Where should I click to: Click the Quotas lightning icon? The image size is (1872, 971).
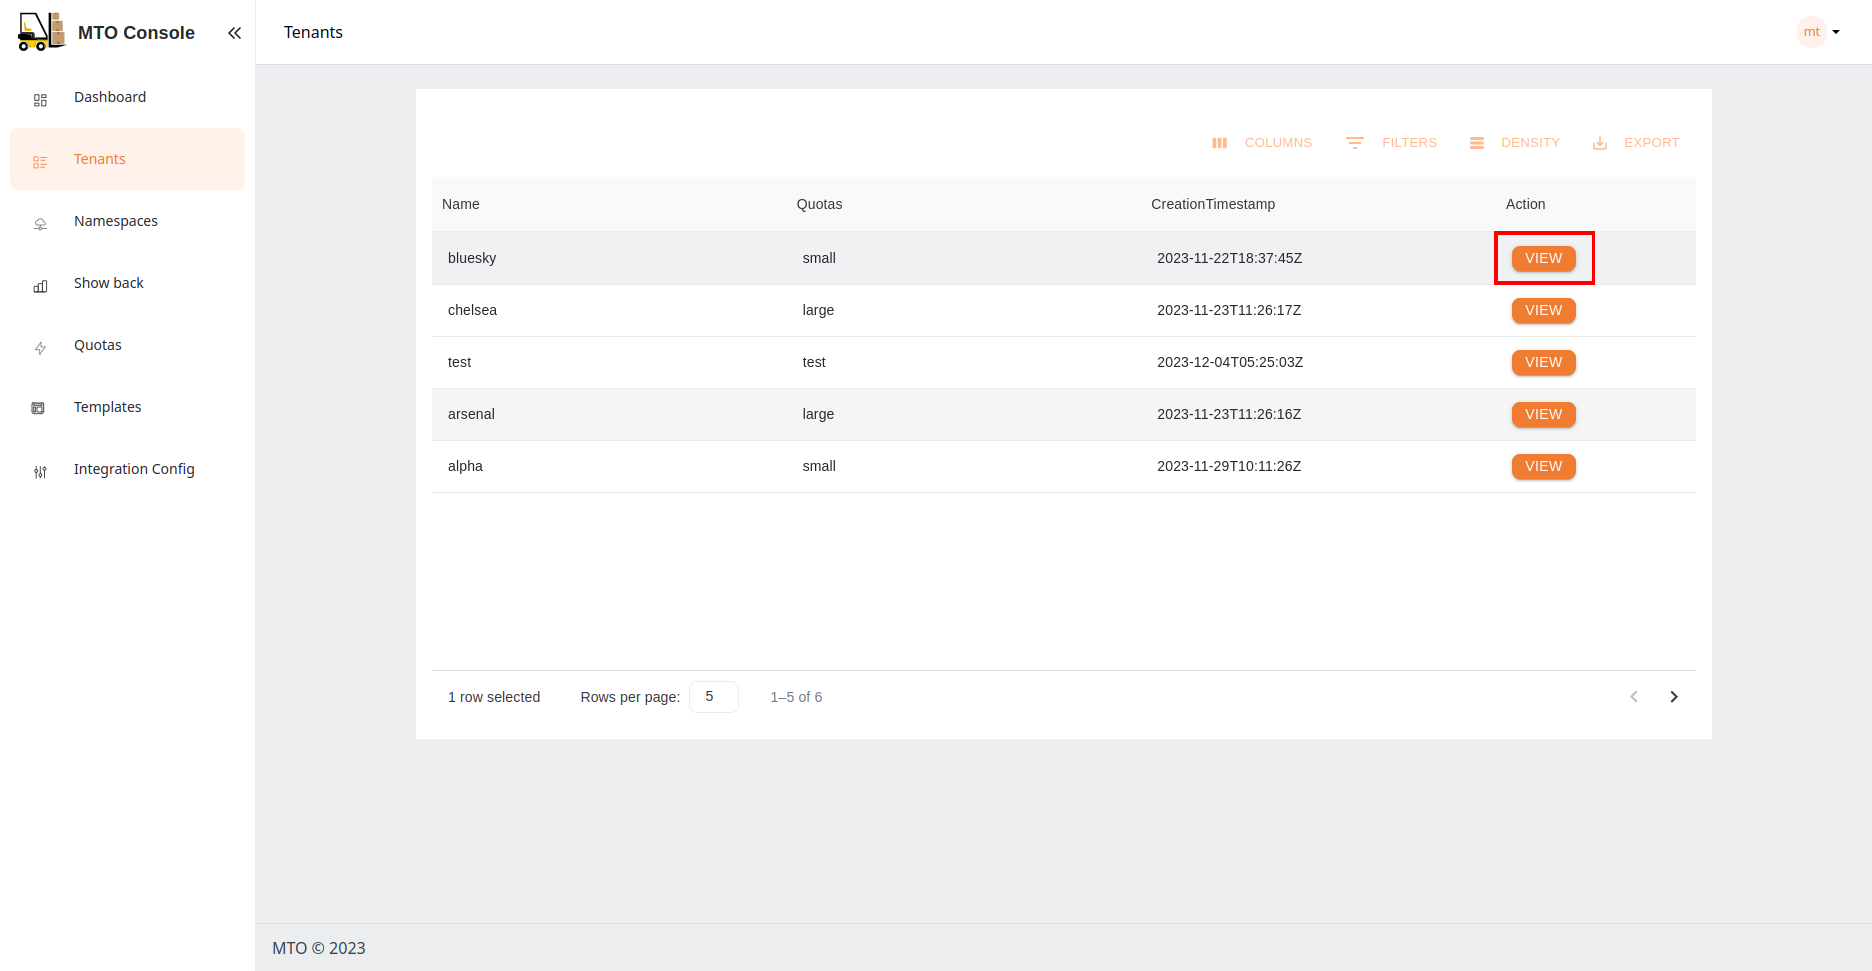point(40,347)
